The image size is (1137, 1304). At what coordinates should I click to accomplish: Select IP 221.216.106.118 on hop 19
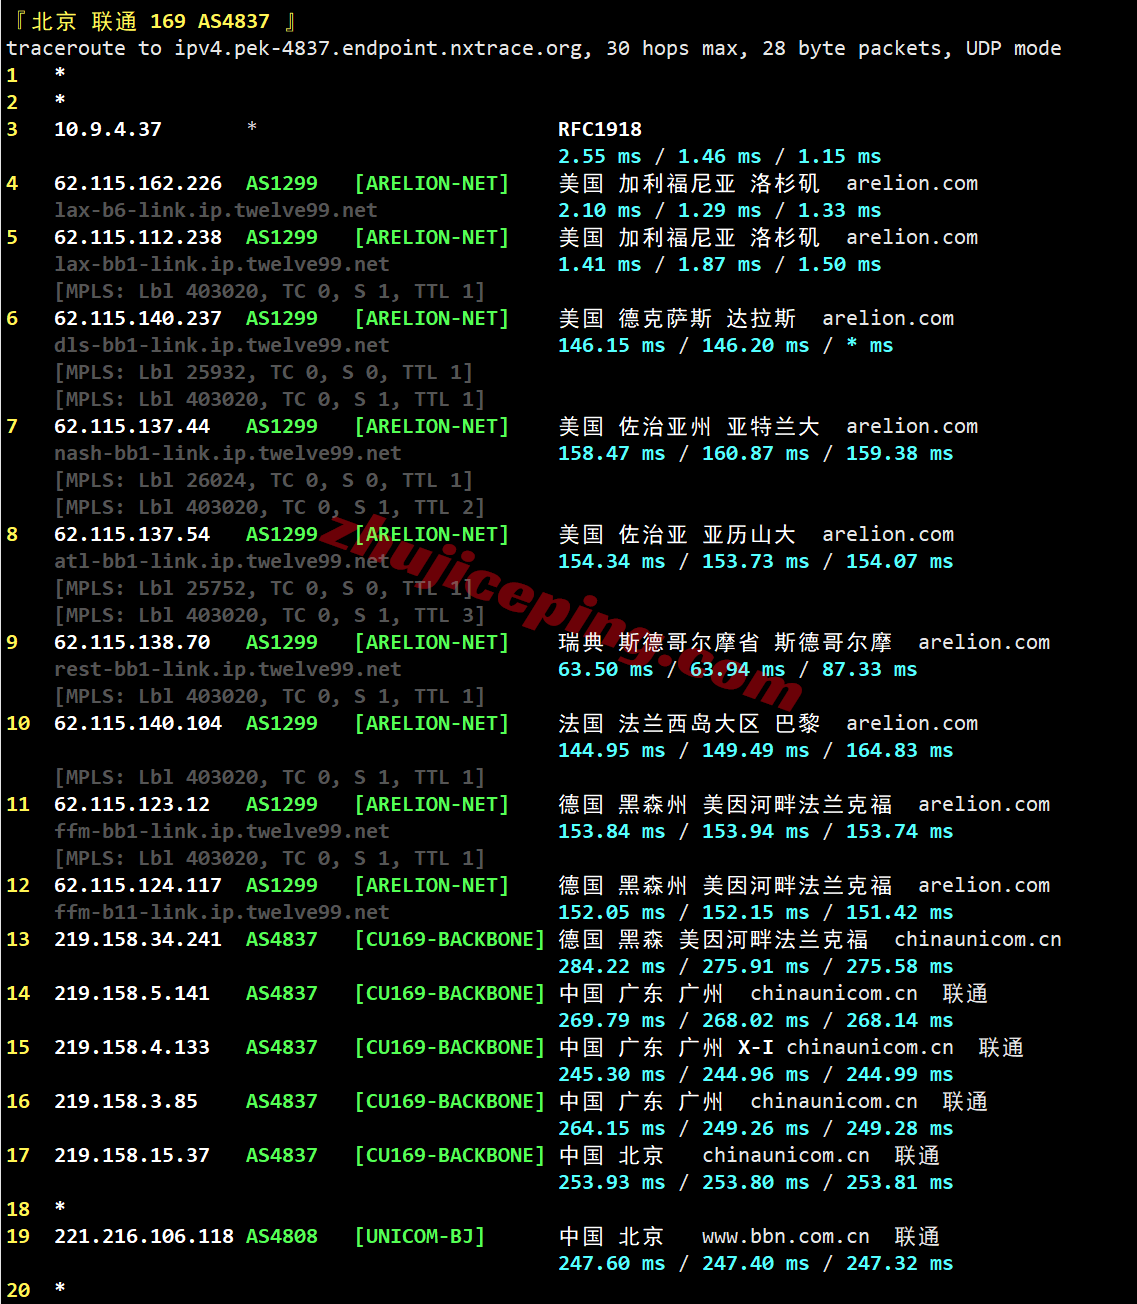(143, 1236)
